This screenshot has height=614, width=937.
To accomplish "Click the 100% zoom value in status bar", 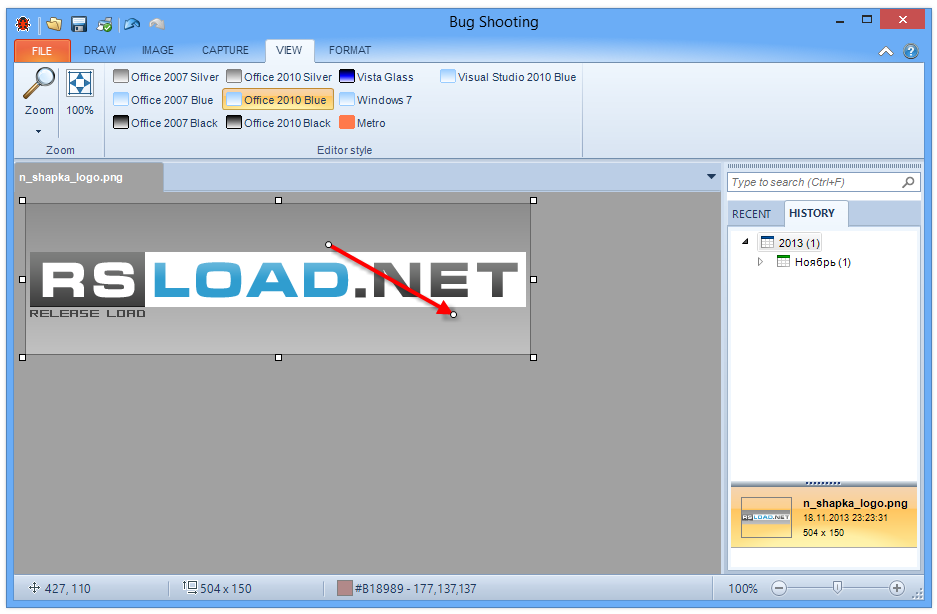I will [x=742, y=589].
